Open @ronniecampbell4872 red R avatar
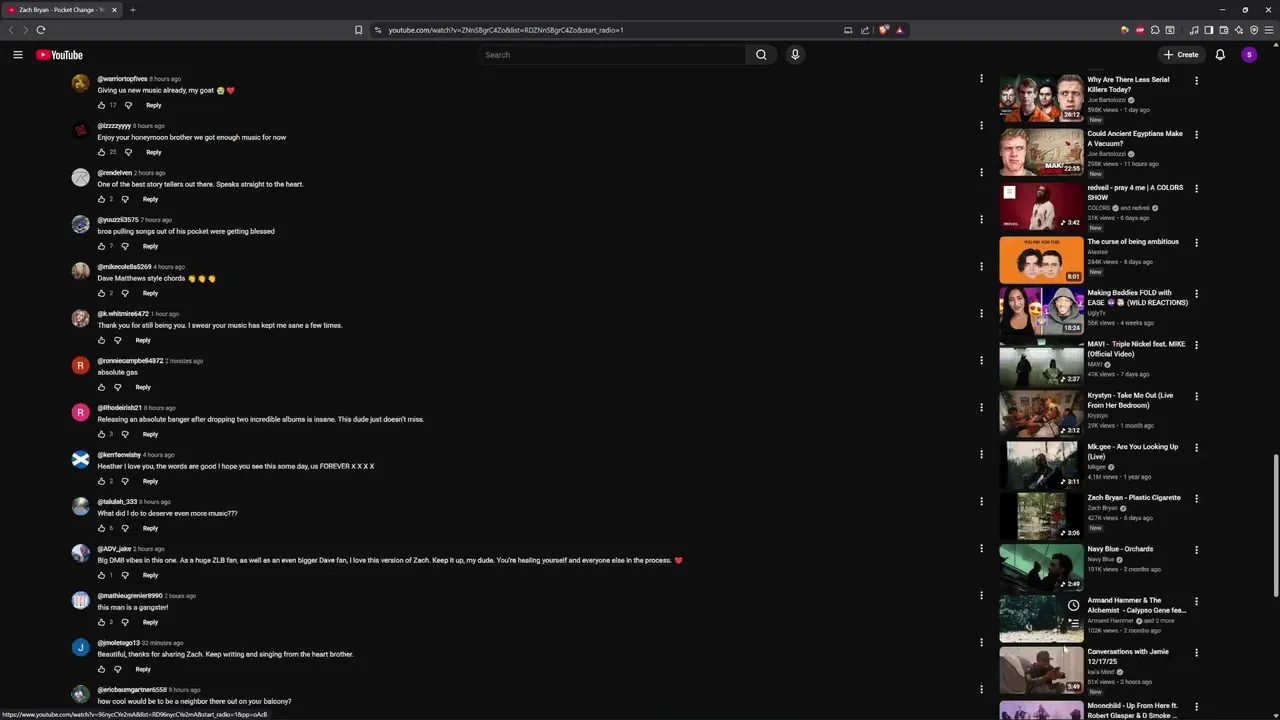The height and width of the screenshot is (720, 1280). 80,365
